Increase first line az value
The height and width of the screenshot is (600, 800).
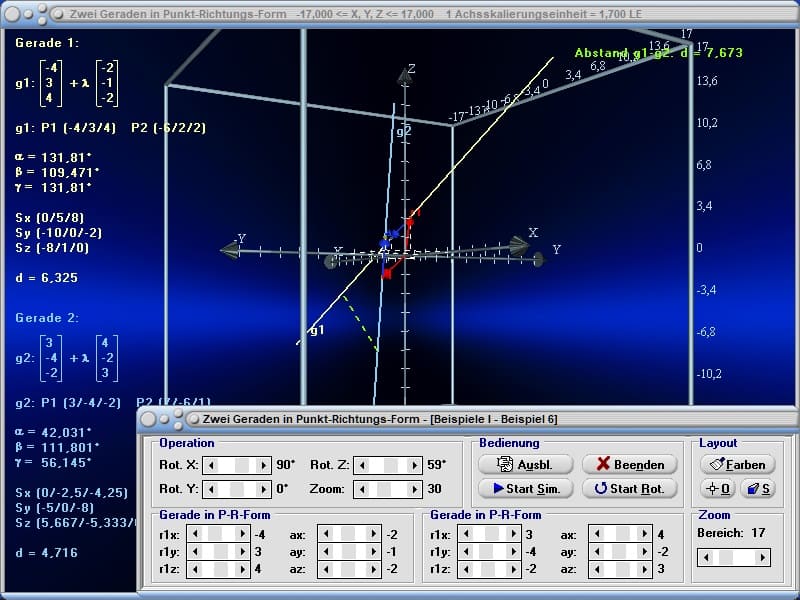tap(373, 568)
